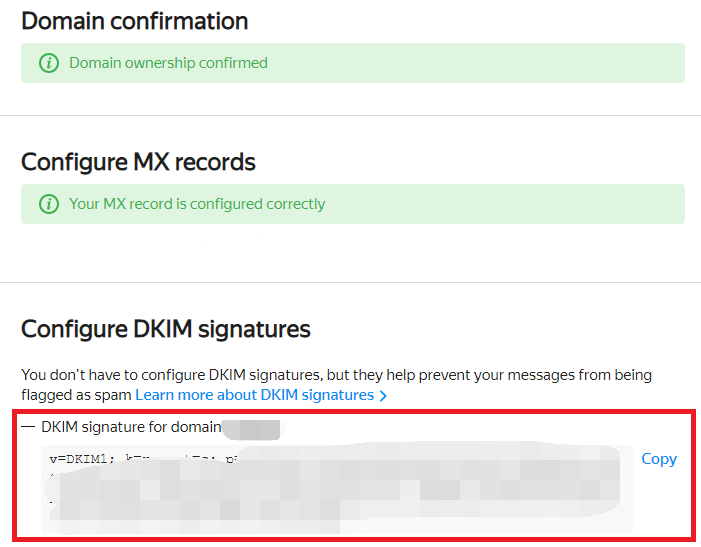The height and width of the screenshot is (547, 701).
Task: Click the Domain confirmation heading
Action: click(134, 20)
